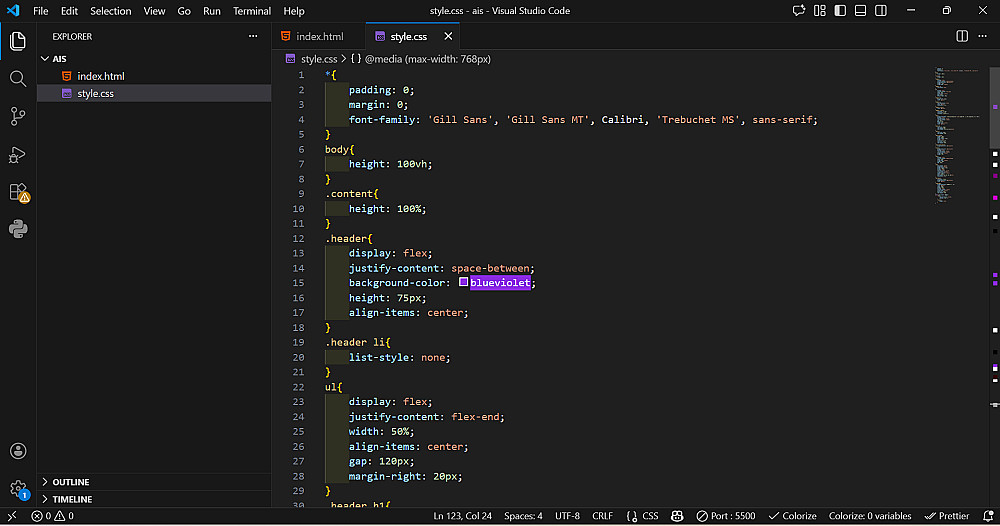Open the Search view in activity bar

[x=18, y=79]
